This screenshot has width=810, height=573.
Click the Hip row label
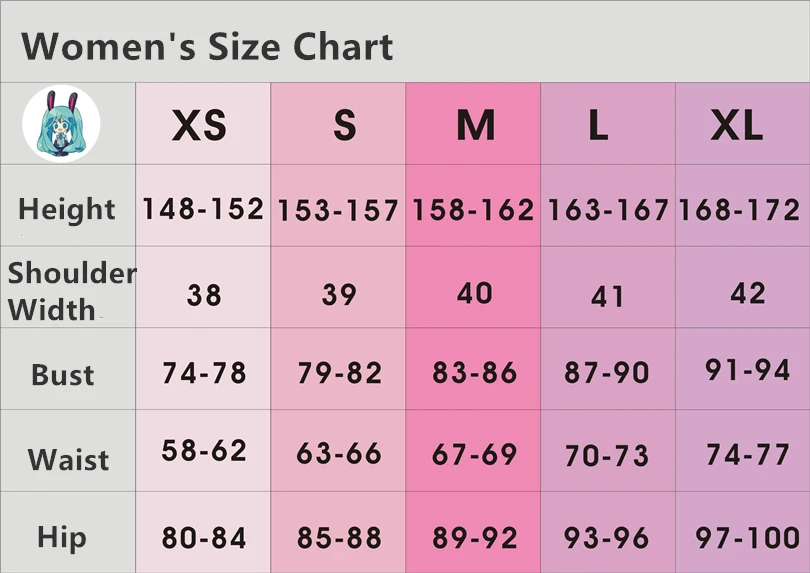(x=61, y=538)
